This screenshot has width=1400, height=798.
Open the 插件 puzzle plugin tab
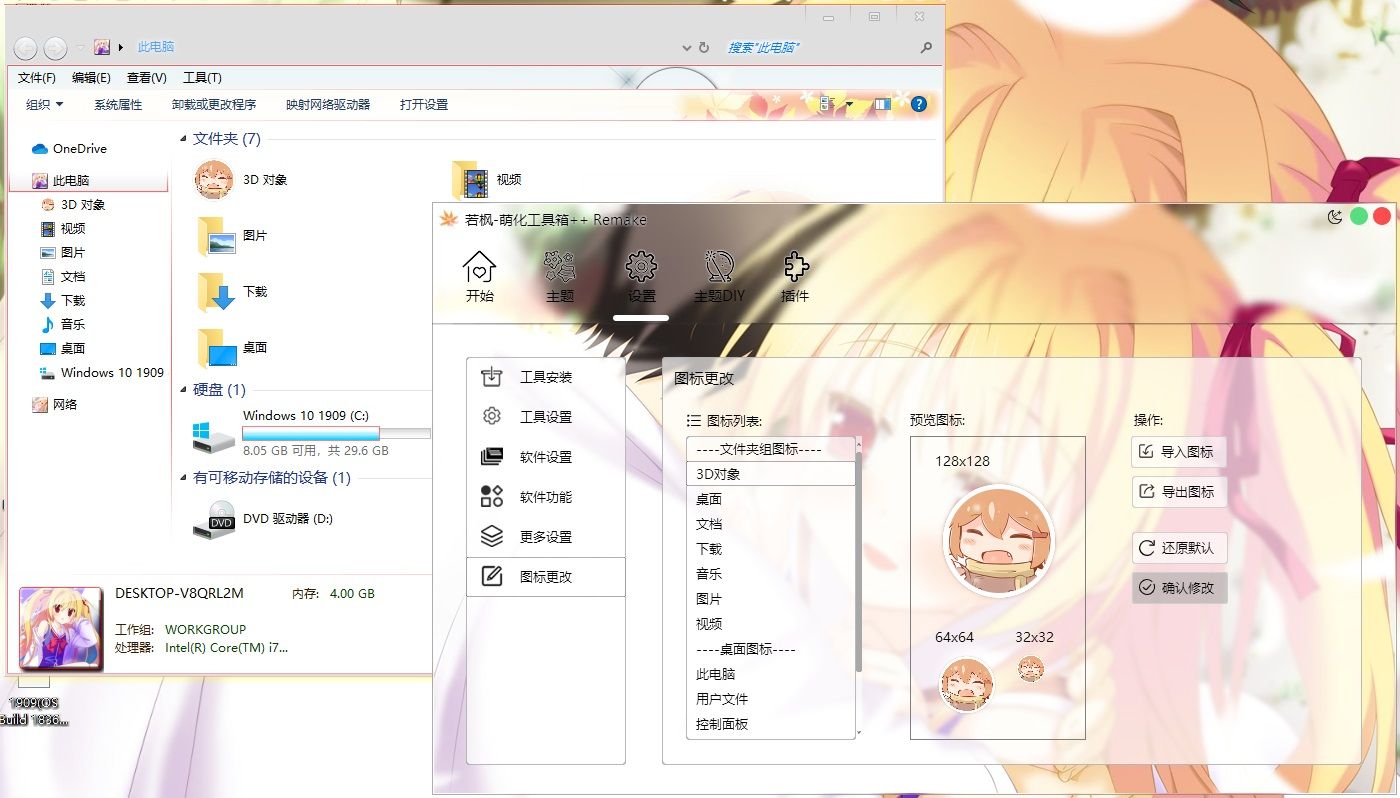[795, 277]
